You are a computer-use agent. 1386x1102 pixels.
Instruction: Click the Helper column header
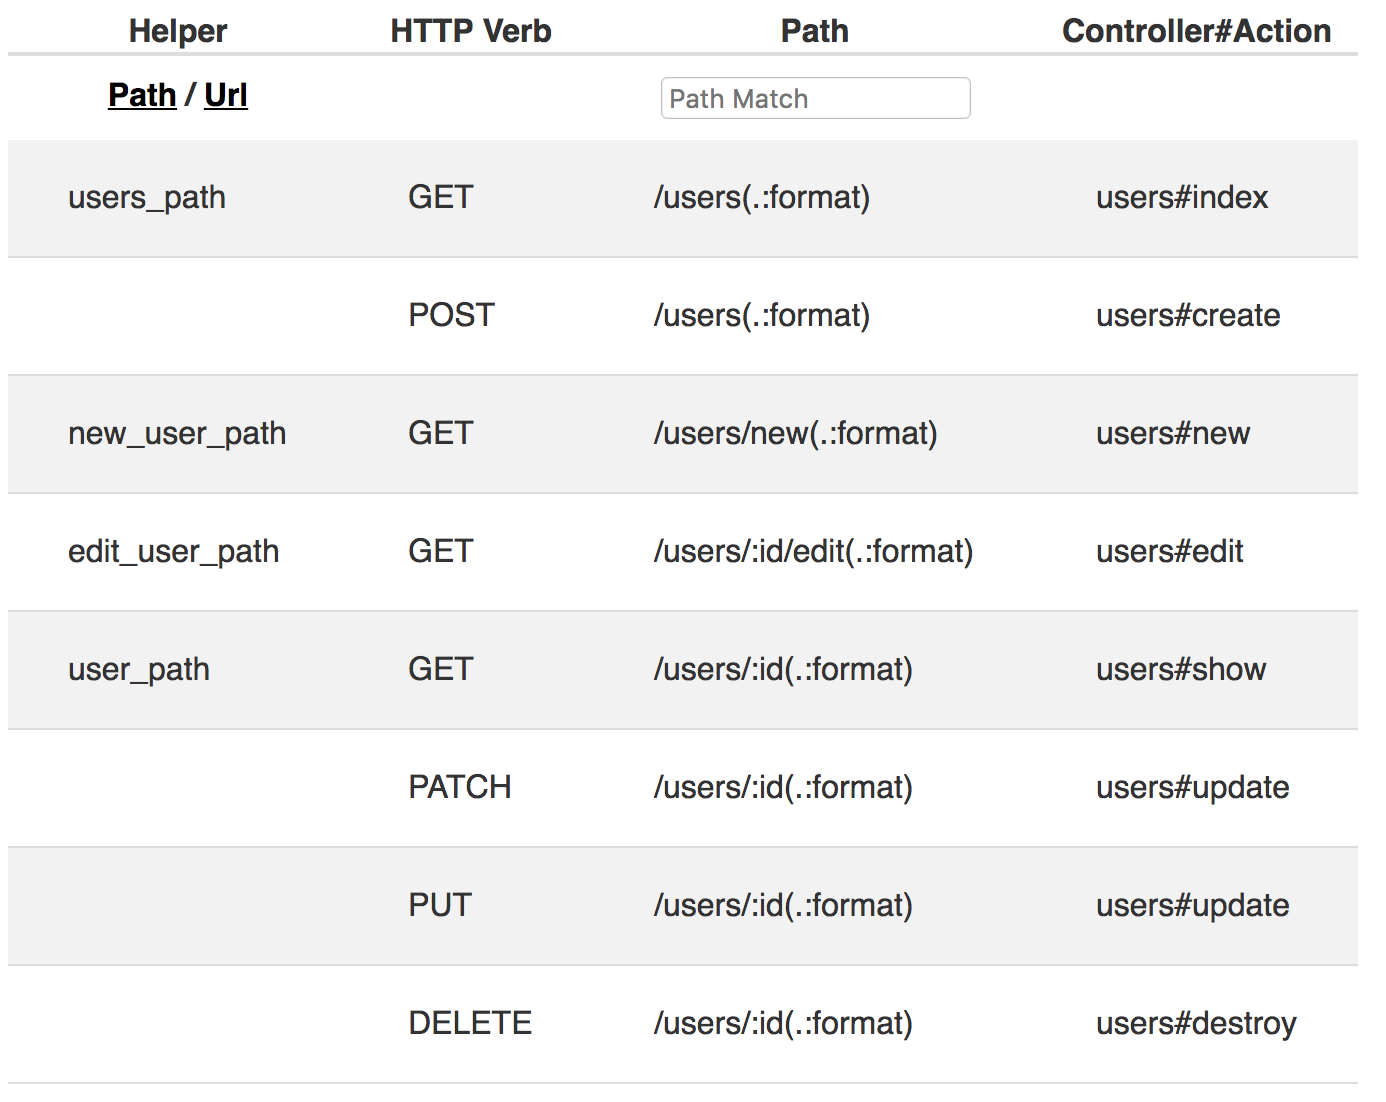(x=178, y=31)
